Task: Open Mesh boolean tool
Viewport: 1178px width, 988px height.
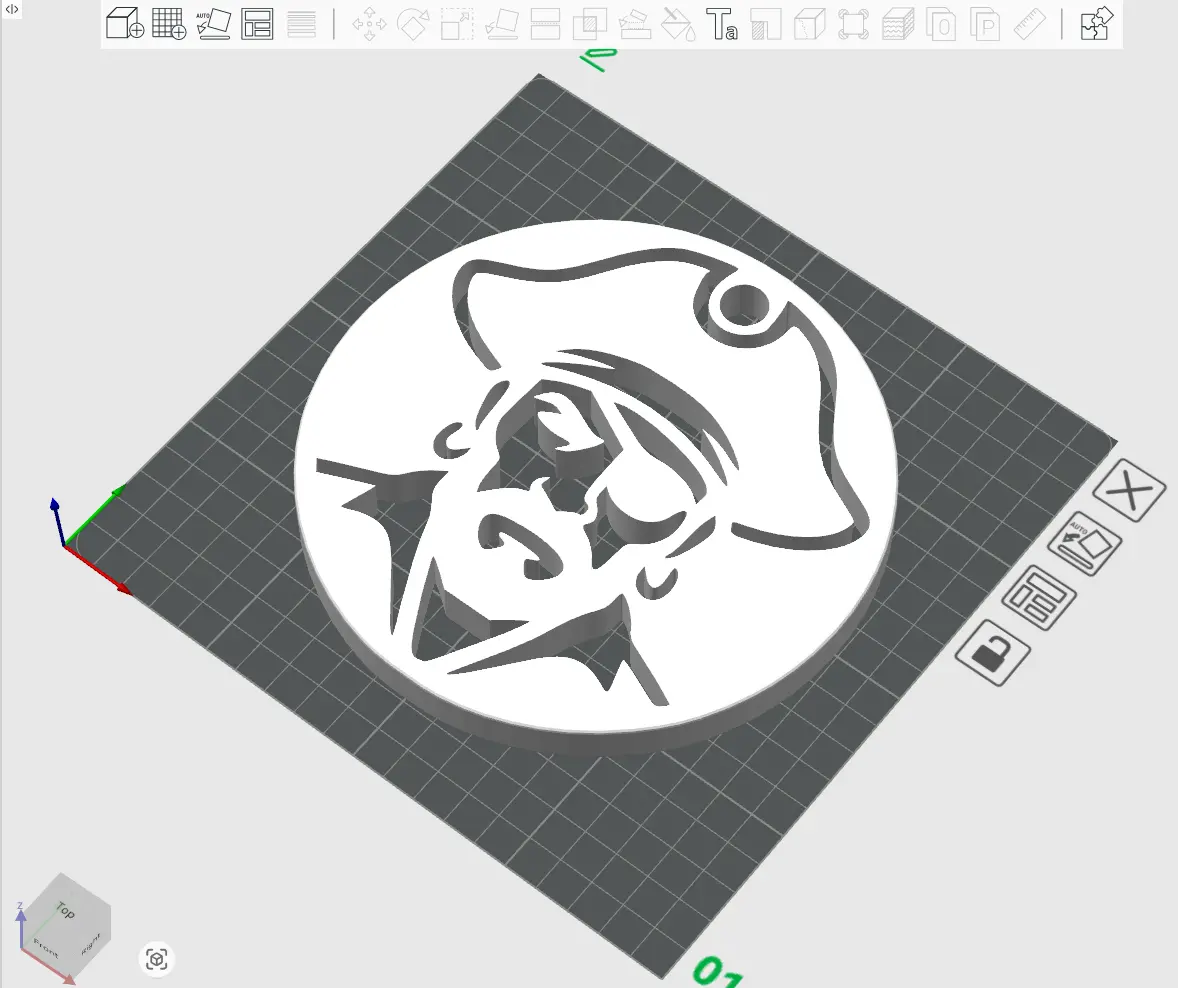Action: click(590, 24)
